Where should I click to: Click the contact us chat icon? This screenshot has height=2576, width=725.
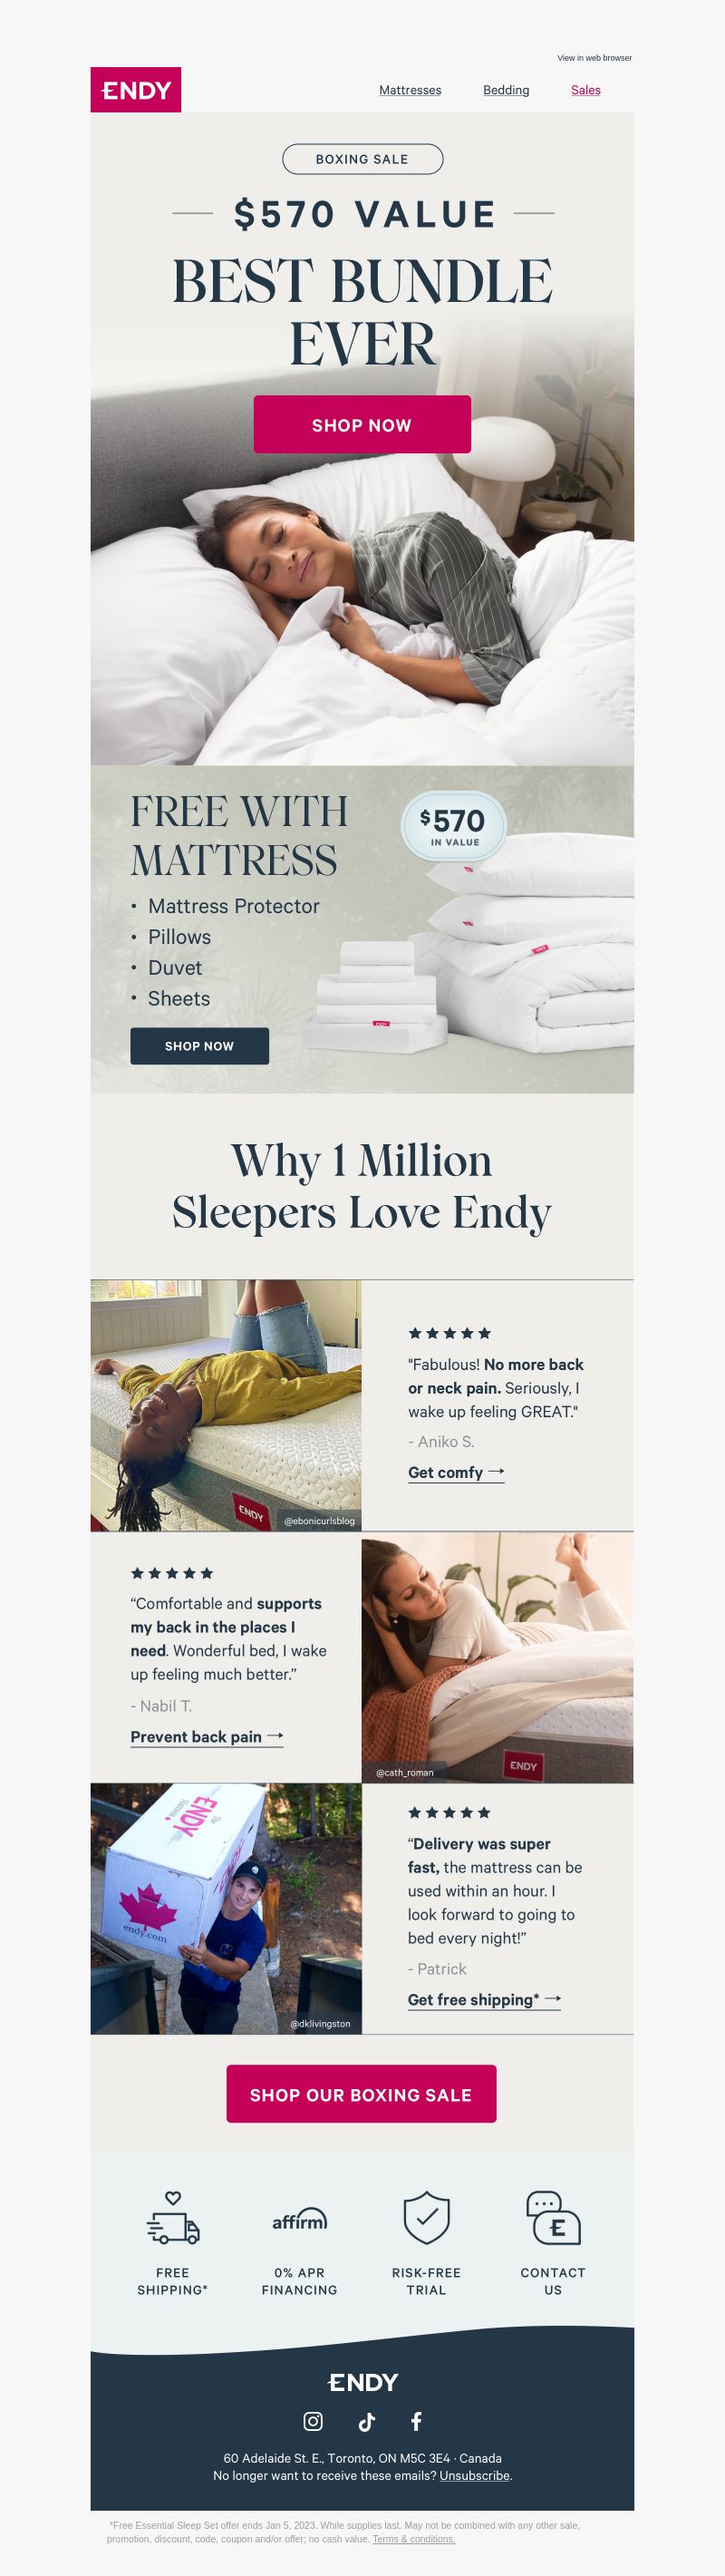coord(553,2217)
